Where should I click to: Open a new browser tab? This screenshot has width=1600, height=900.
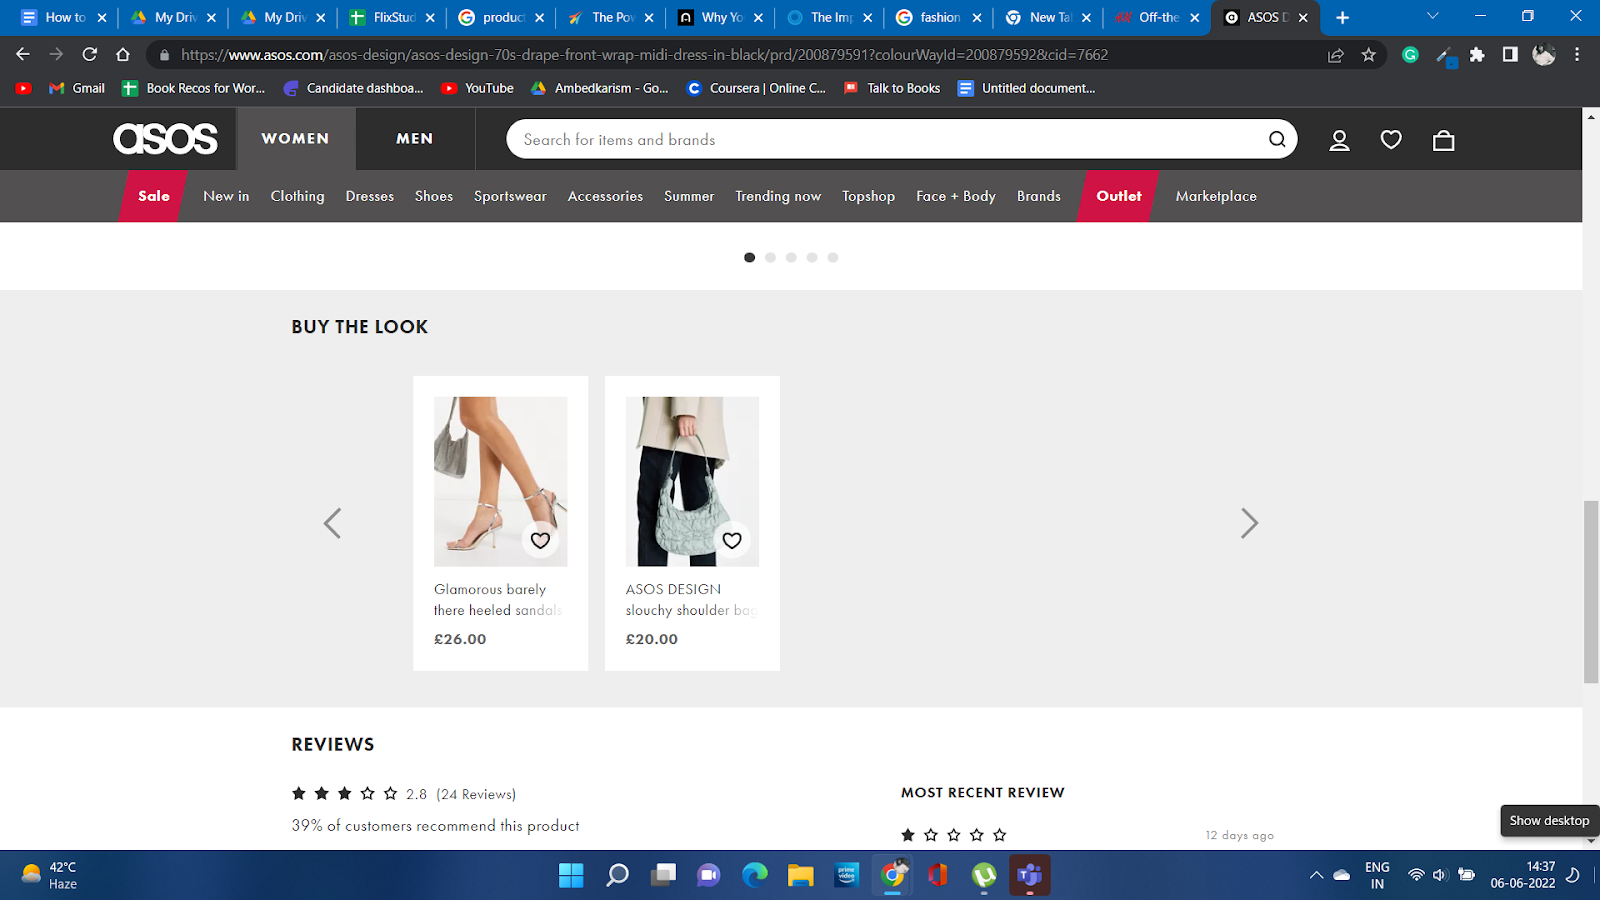[x=1342, y=17]
